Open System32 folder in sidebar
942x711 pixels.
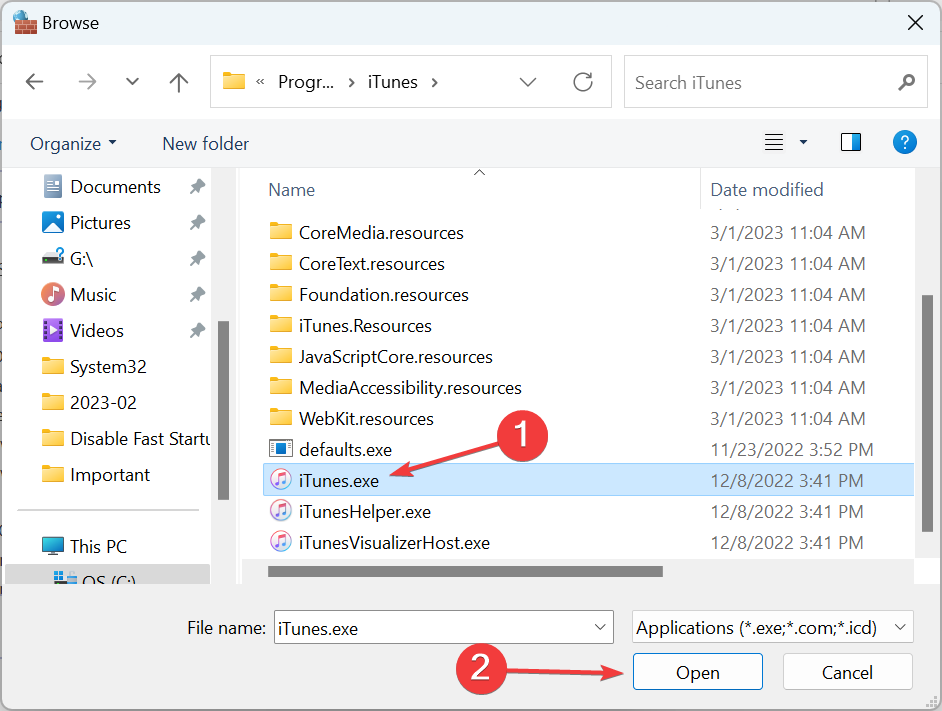coord(108,367)
